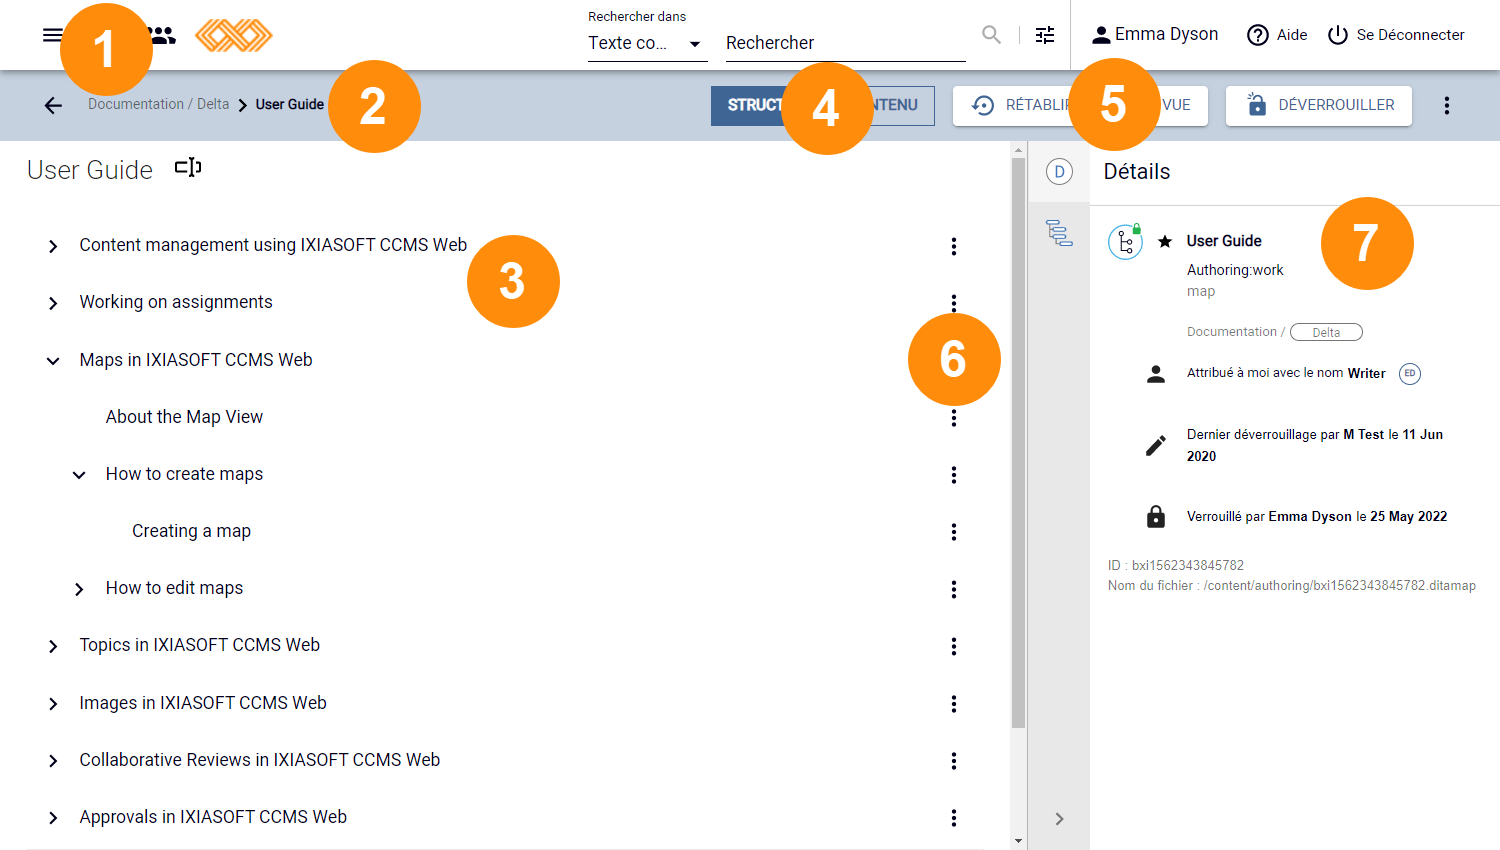Click the Delta branch chip
Image resolution: width=1500 pixels, height=850 pixels.
click(x=1326, y=332)
